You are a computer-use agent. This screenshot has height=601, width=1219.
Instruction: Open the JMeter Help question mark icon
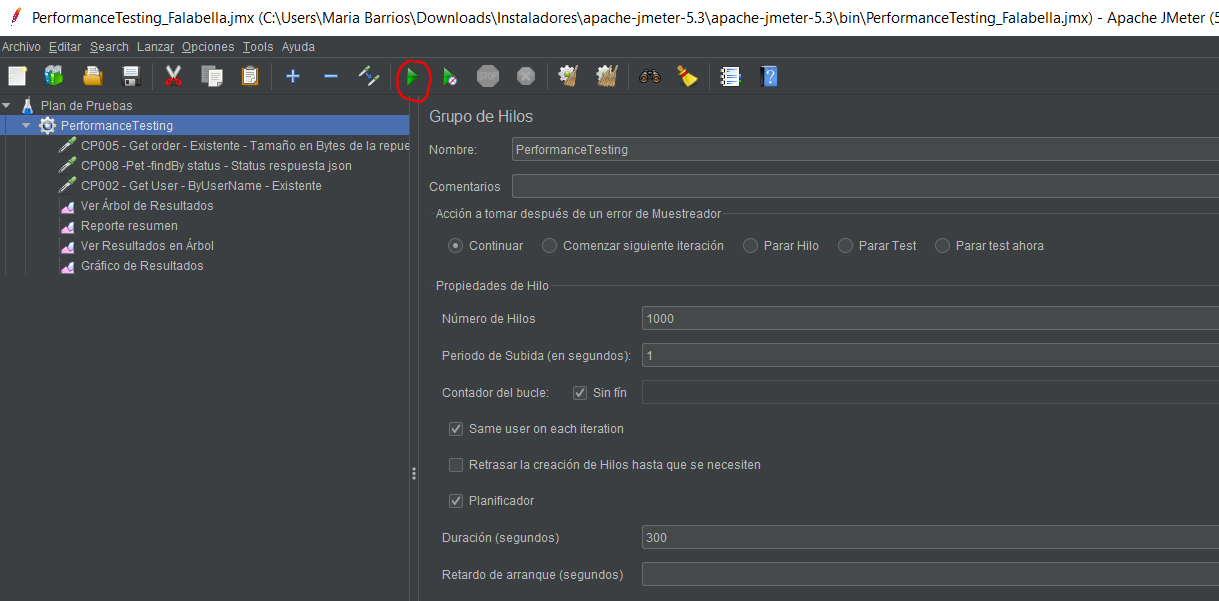[x=769, y=76]
